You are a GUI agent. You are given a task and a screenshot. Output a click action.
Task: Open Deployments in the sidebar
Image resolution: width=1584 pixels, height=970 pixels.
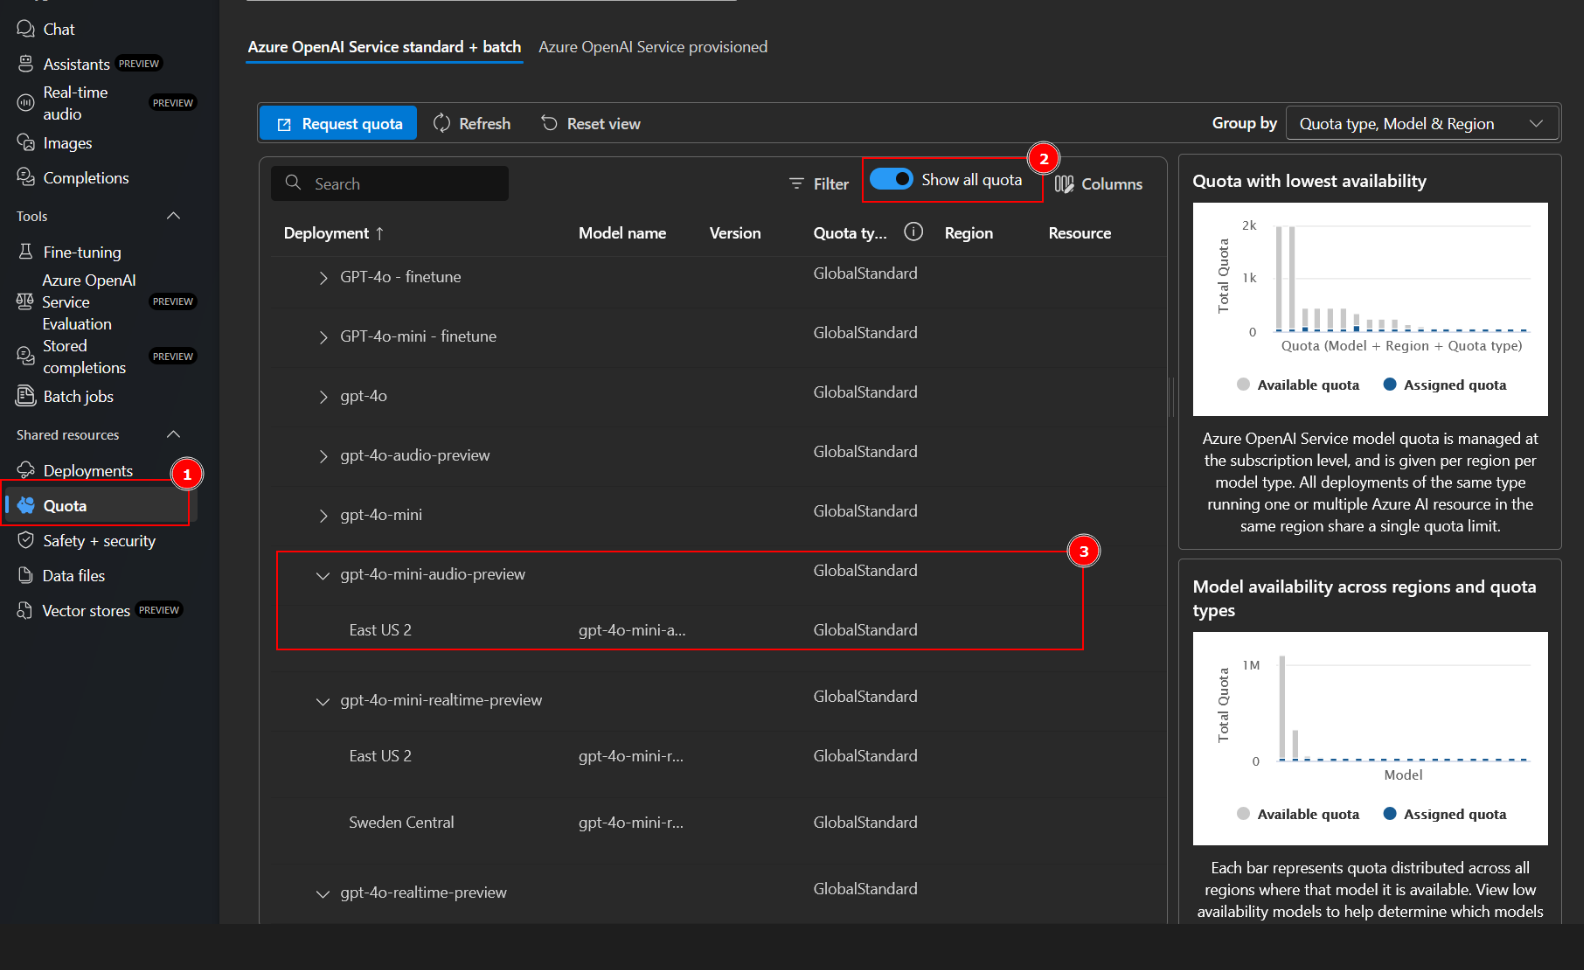[88, 471]
